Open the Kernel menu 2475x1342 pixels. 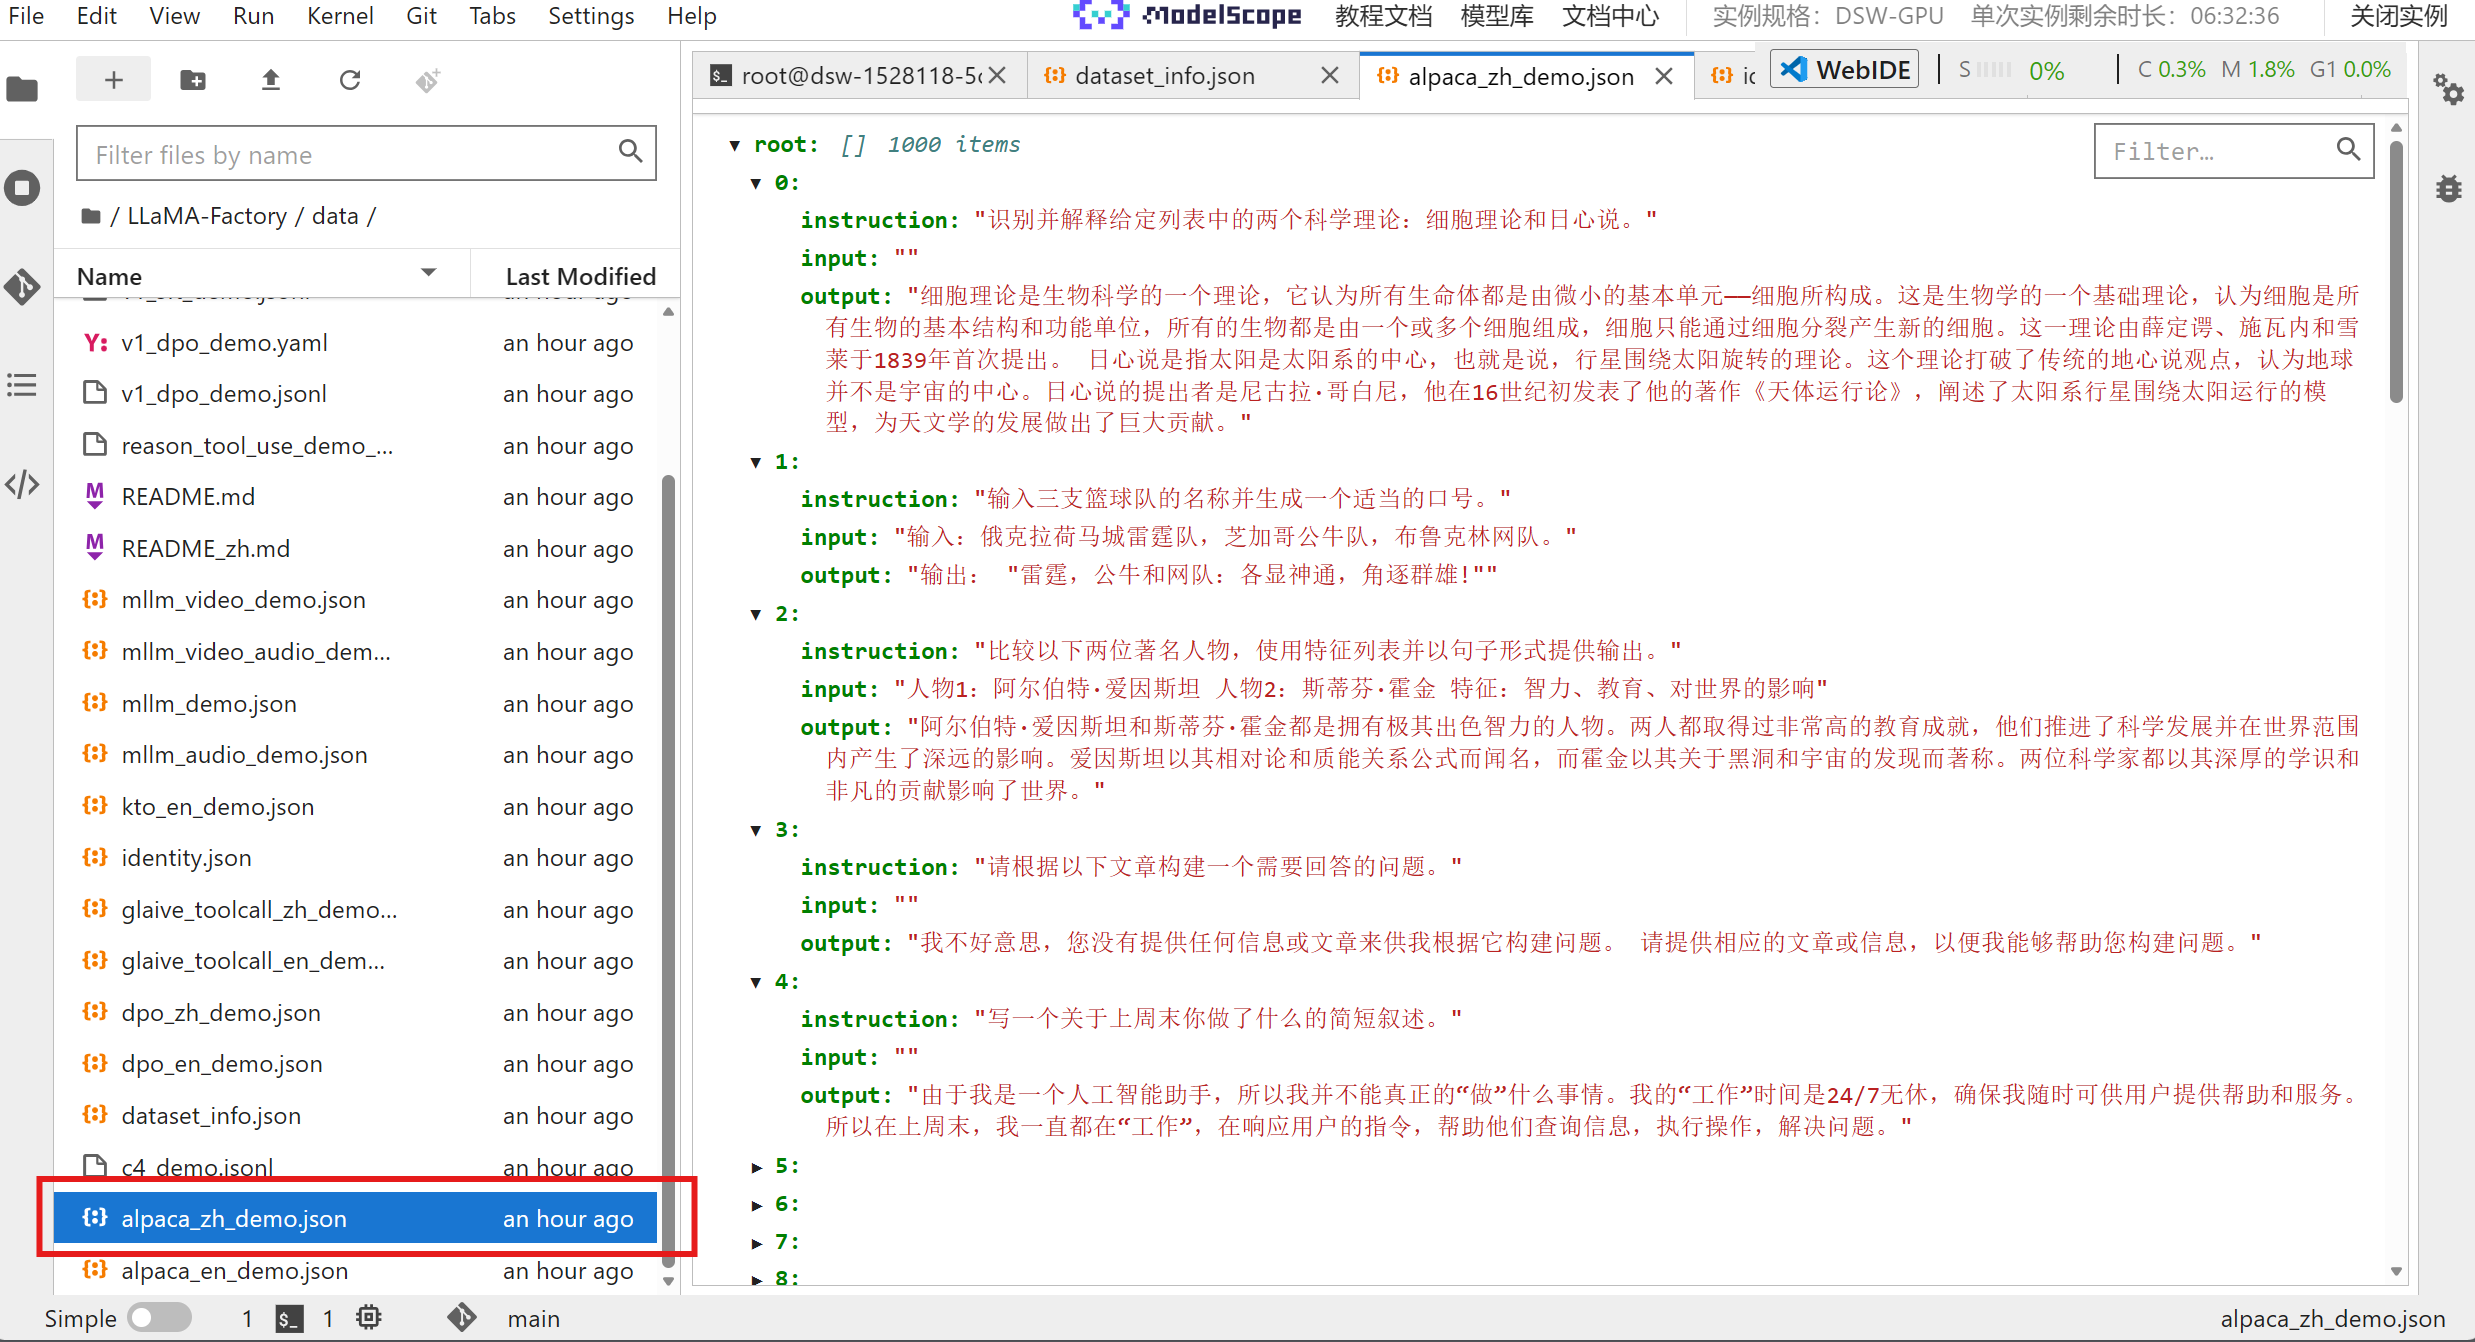pos(340,16)
